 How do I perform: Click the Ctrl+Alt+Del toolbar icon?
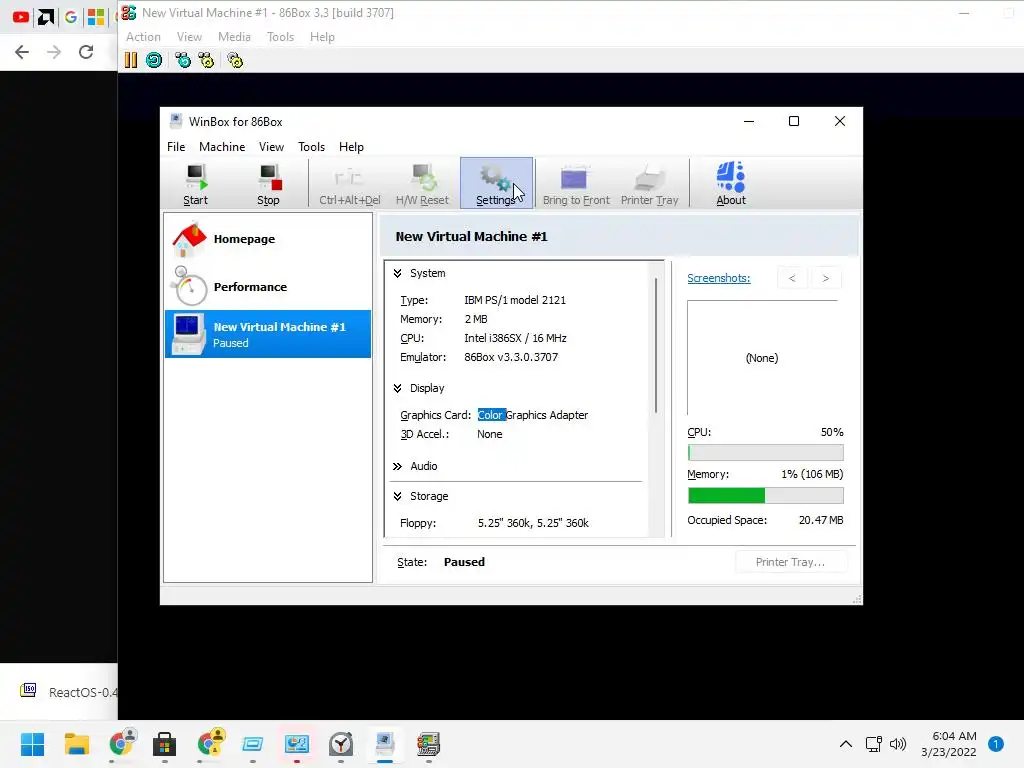(349, 184)
